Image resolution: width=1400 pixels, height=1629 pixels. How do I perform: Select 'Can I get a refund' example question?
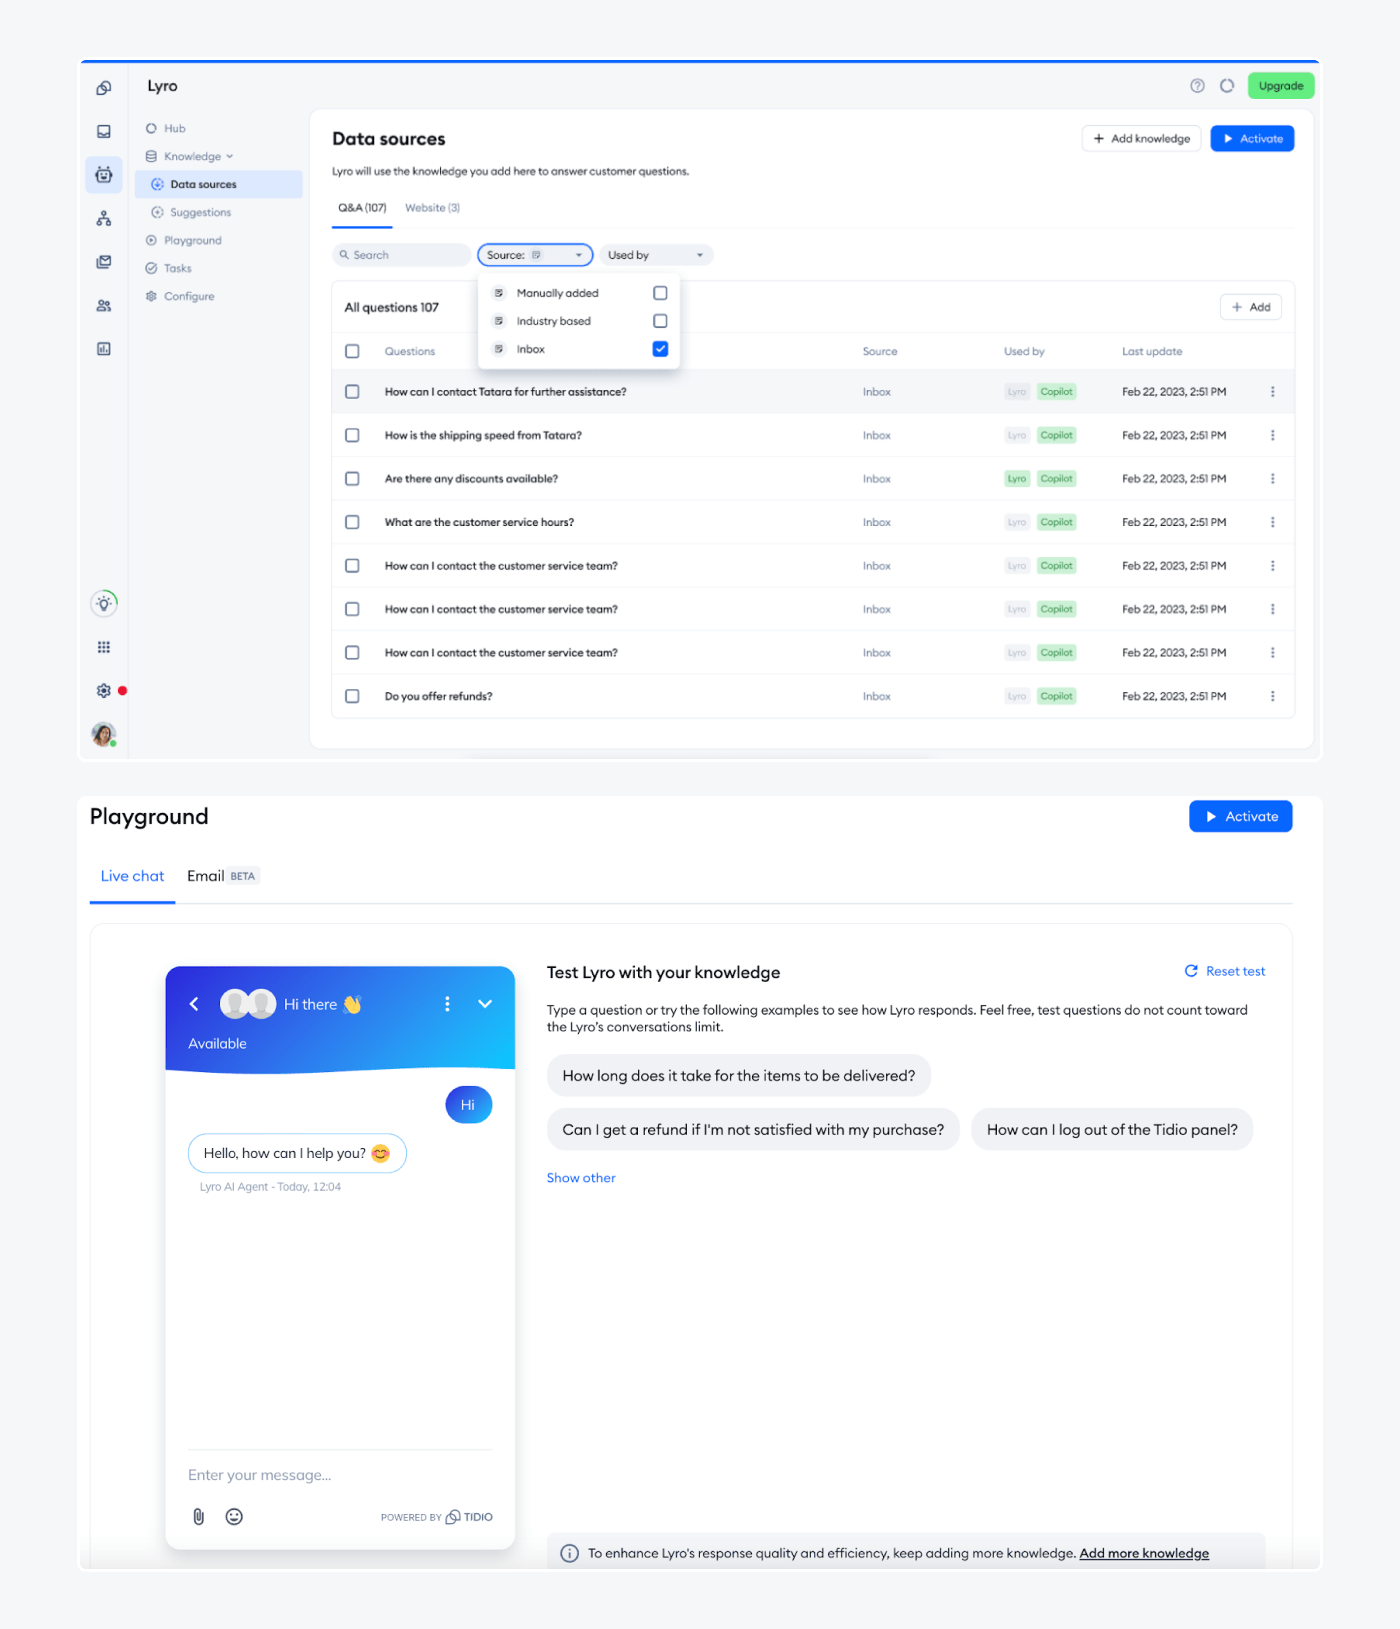(x=753, y=1130)
